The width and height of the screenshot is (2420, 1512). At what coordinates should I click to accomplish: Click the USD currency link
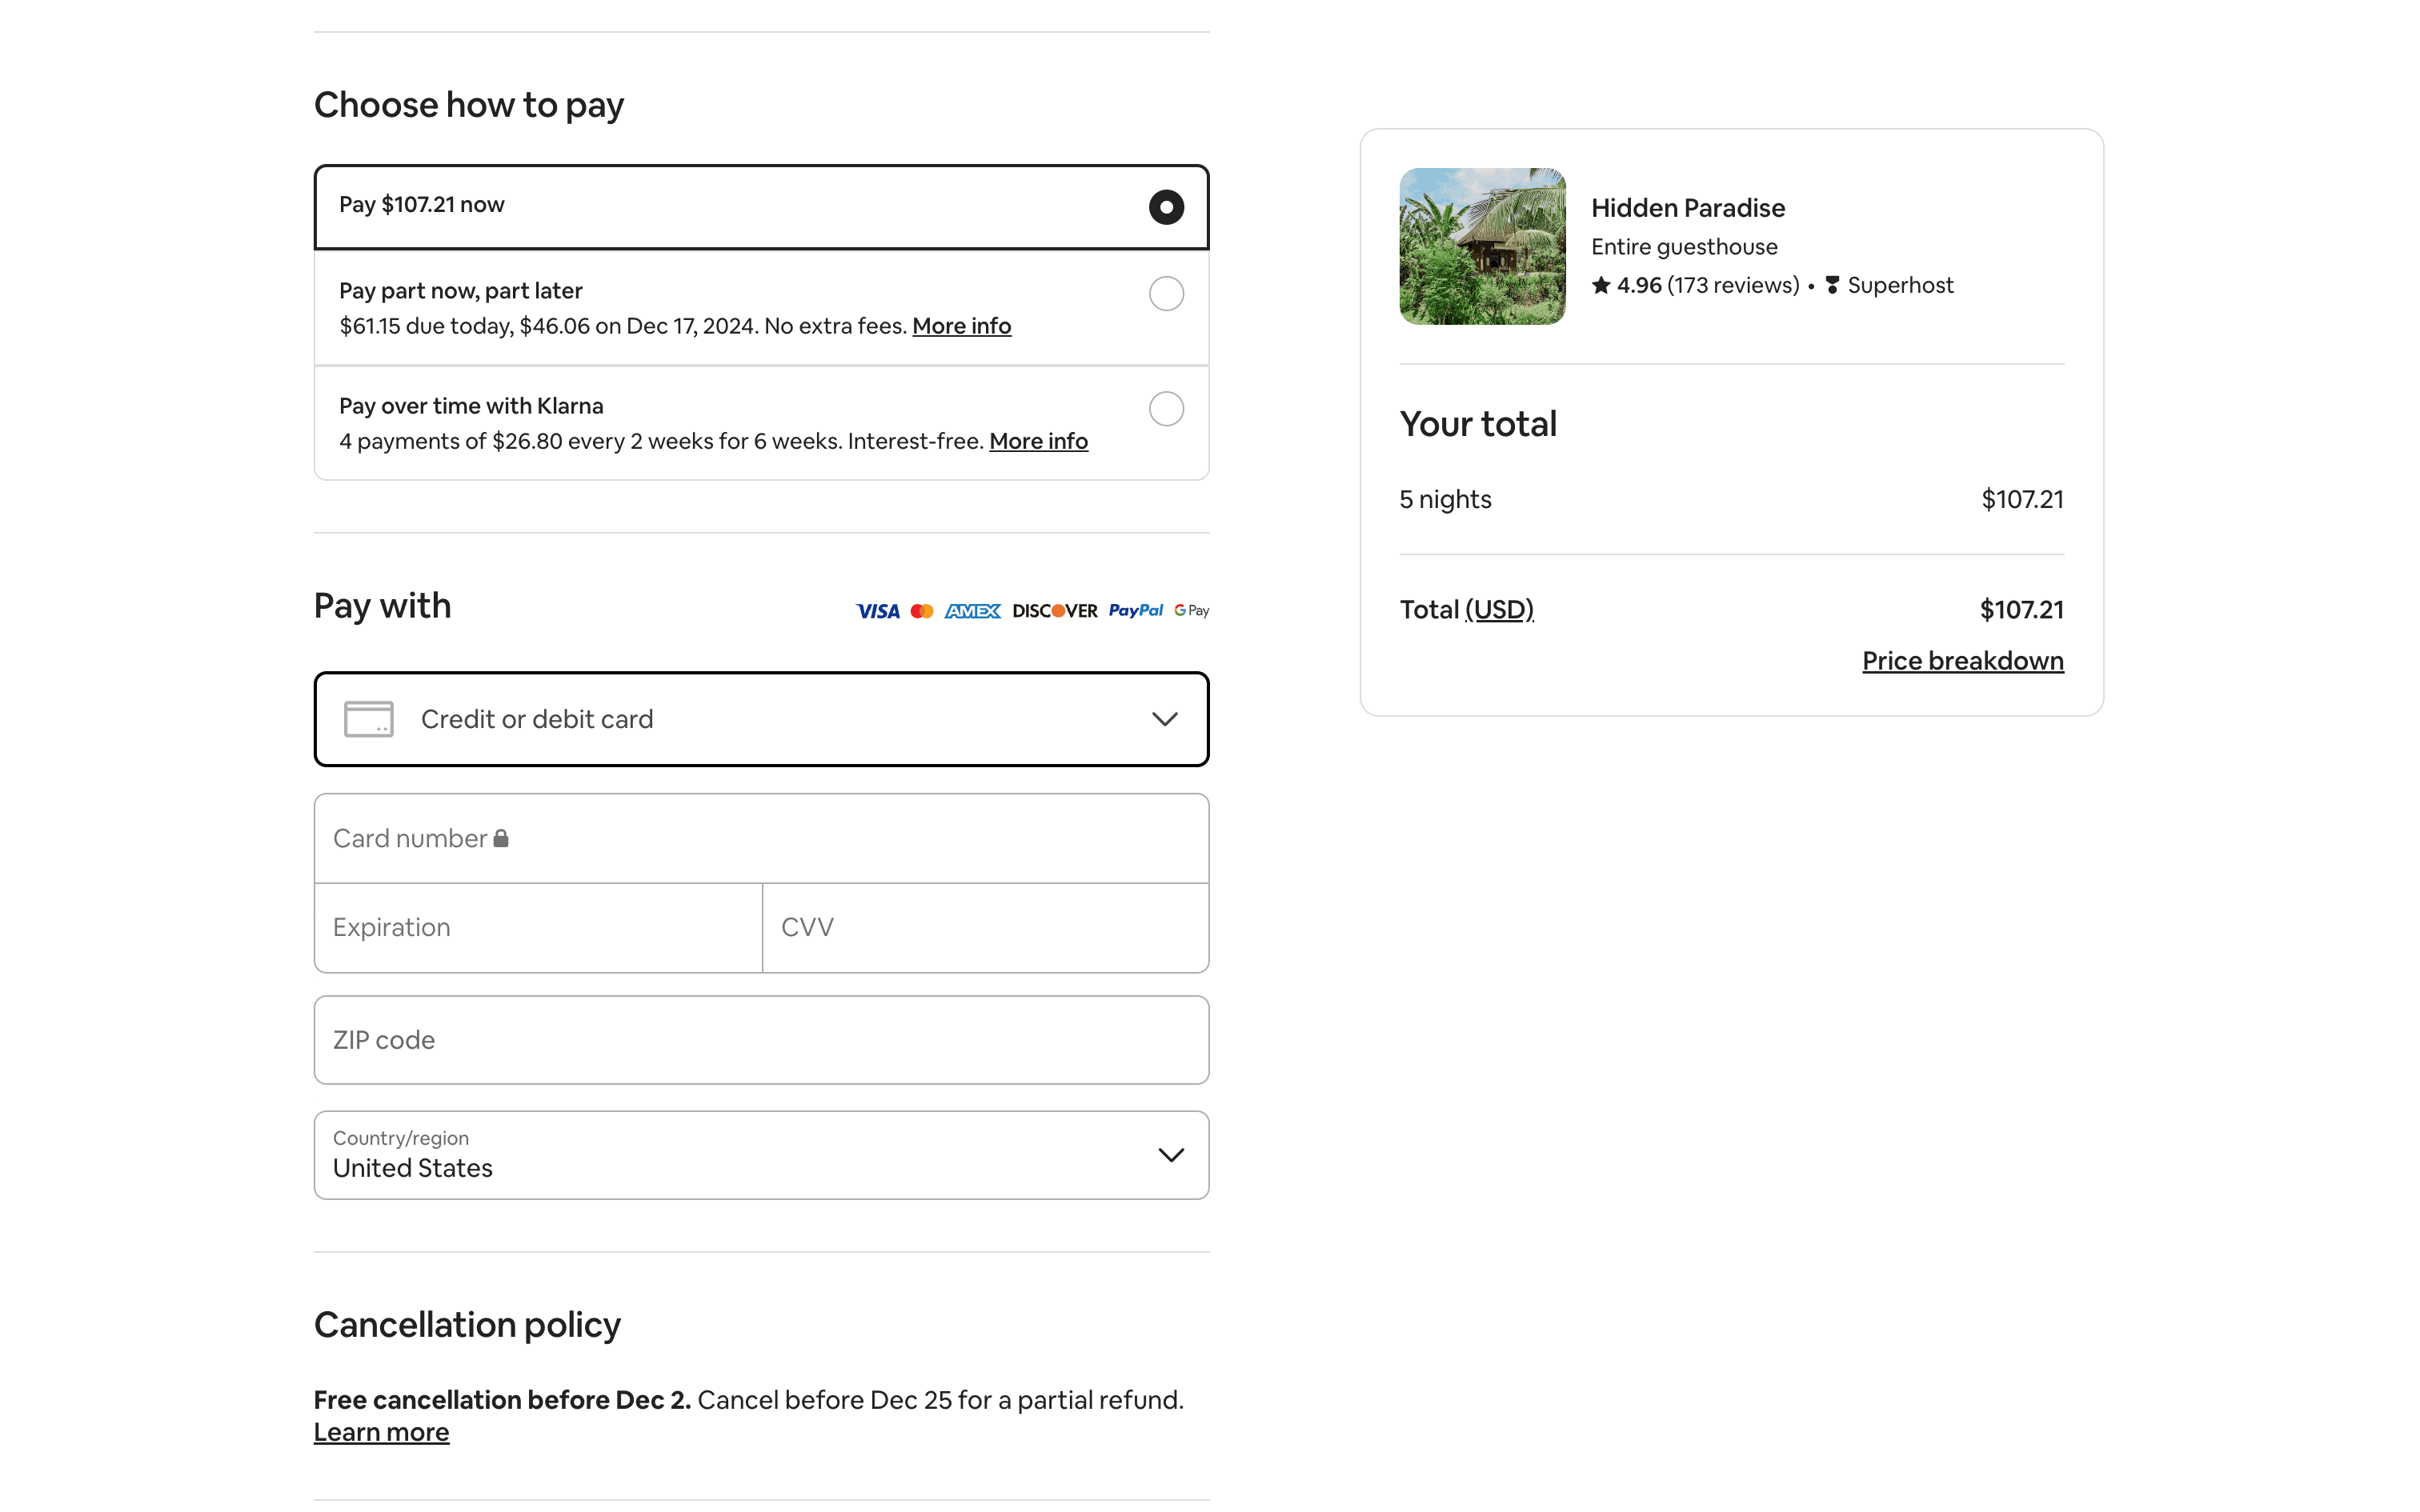coord(1499,610)
